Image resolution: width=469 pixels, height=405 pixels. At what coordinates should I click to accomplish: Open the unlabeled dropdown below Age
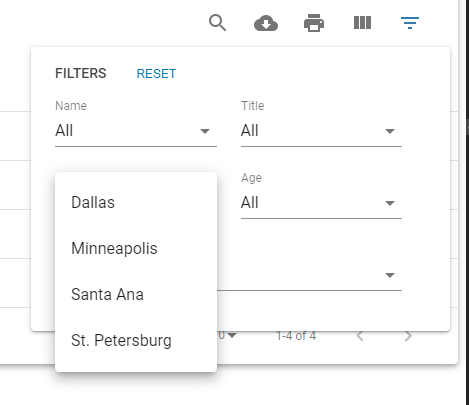point(309,275)
